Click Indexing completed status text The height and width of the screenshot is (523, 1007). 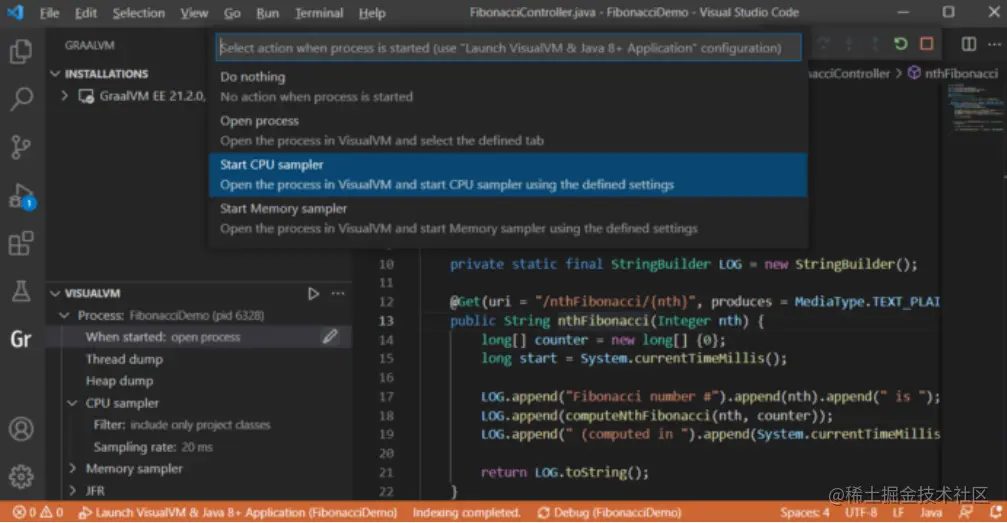pos(466,512)
